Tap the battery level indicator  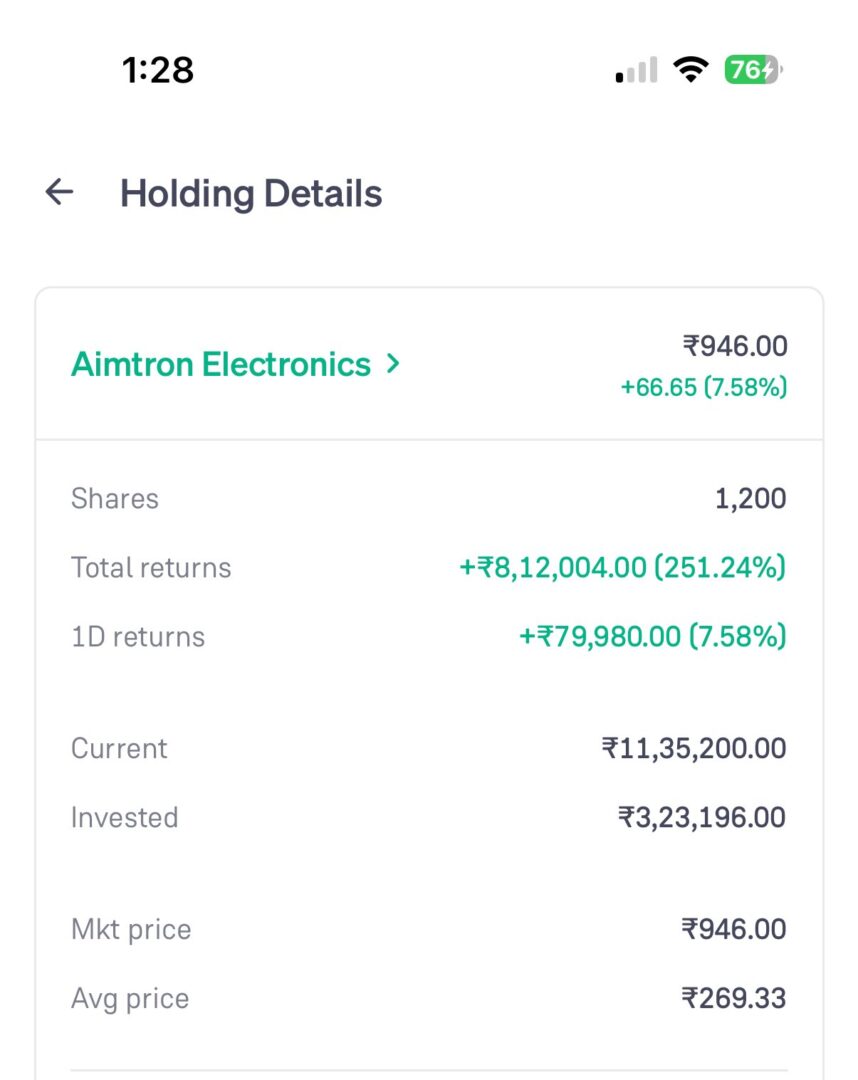752,70
